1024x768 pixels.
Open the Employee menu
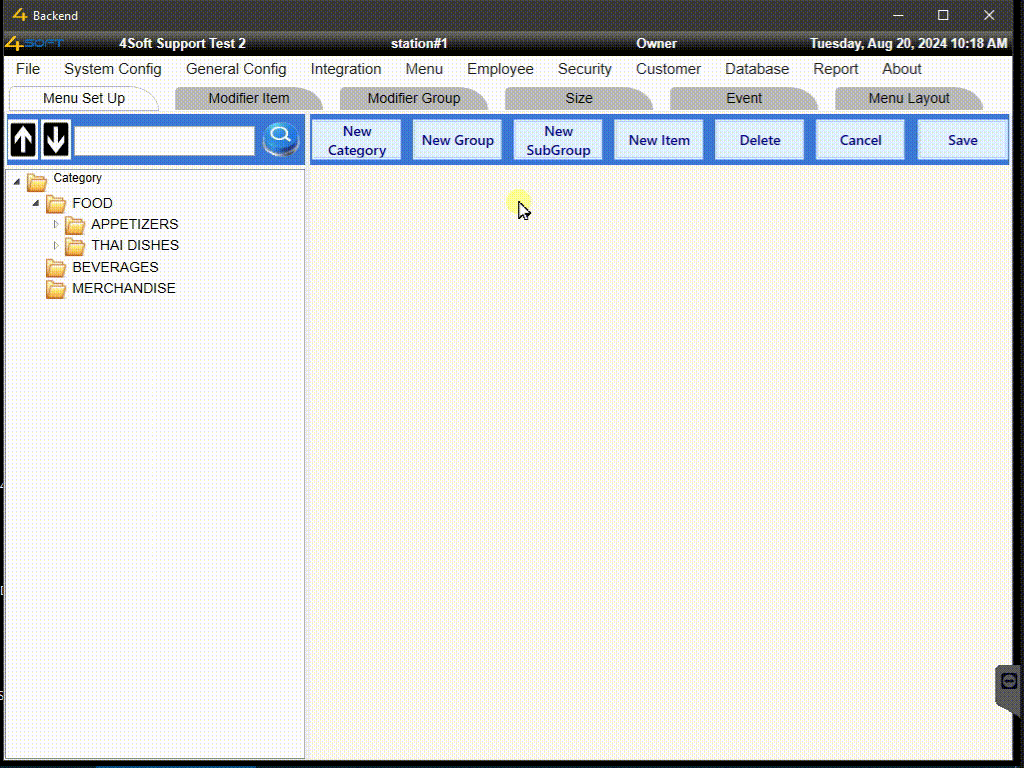[x=500, y=69]
